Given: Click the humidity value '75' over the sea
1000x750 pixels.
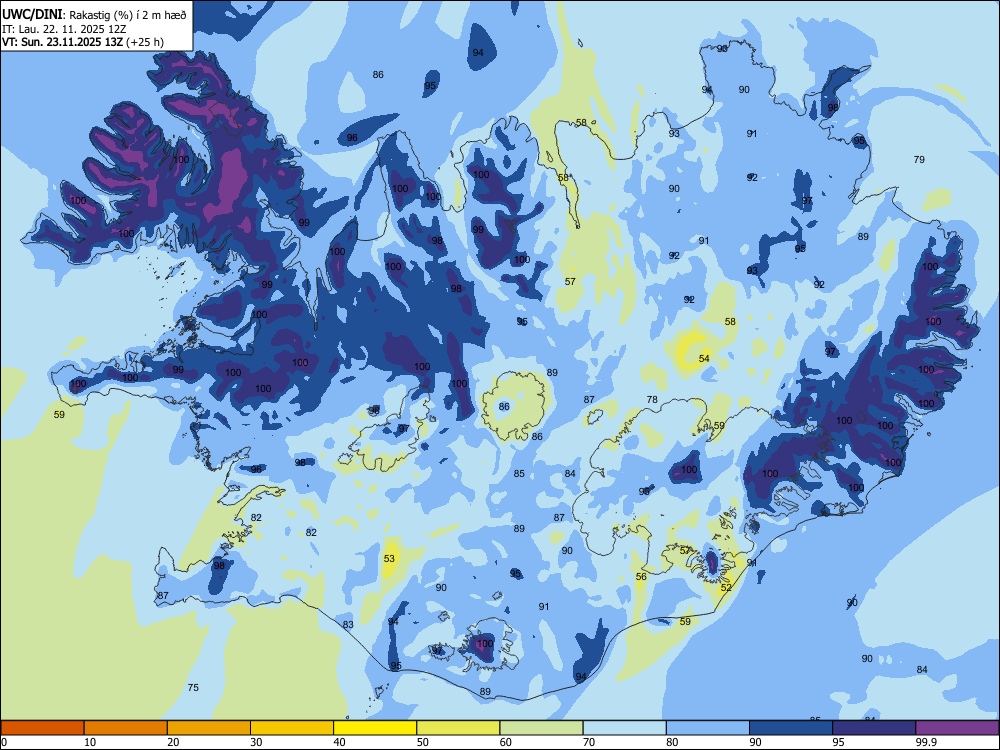Looking at the screenshot, I should click(193, 688).
